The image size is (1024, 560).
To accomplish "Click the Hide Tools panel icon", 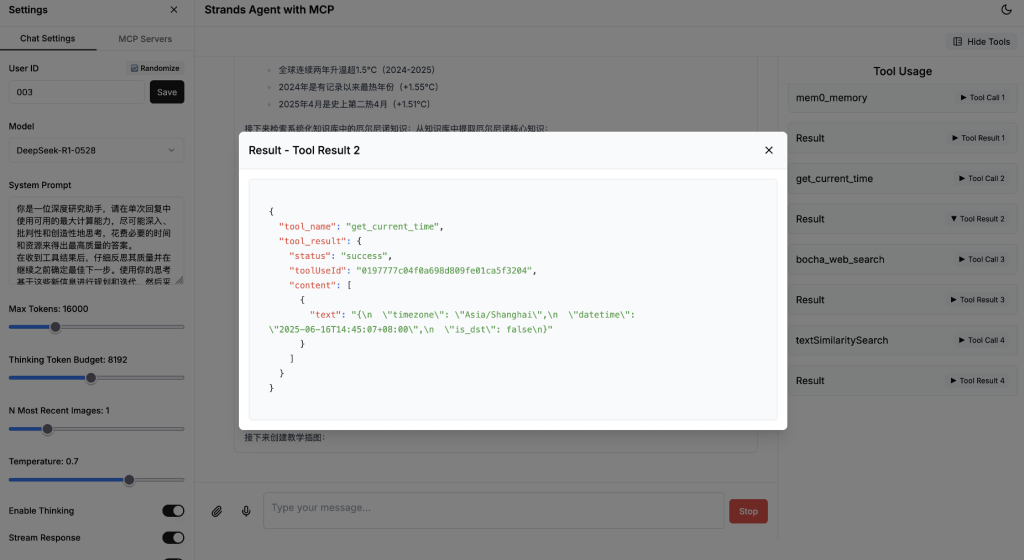I will 957,42.
